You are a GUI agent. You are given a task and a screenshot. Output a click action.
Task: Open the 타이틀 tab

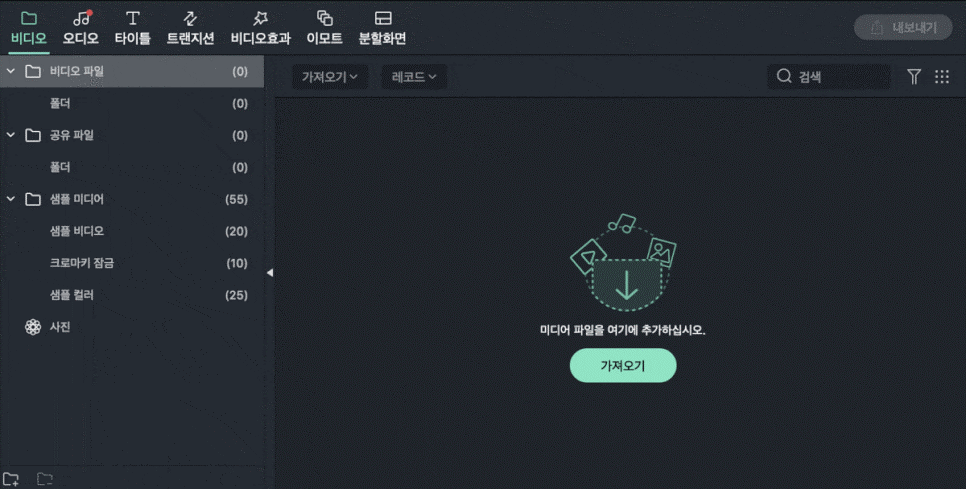point(132,28)
